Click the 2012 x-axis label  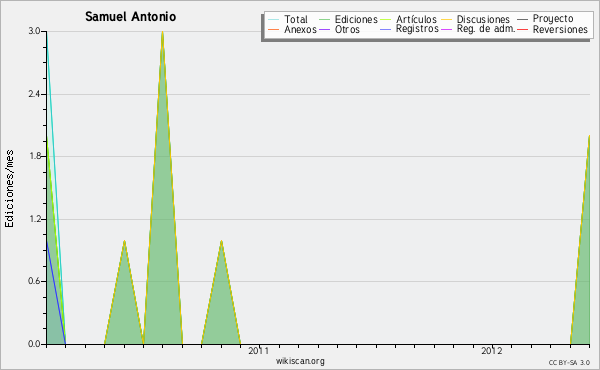(492, 350)
